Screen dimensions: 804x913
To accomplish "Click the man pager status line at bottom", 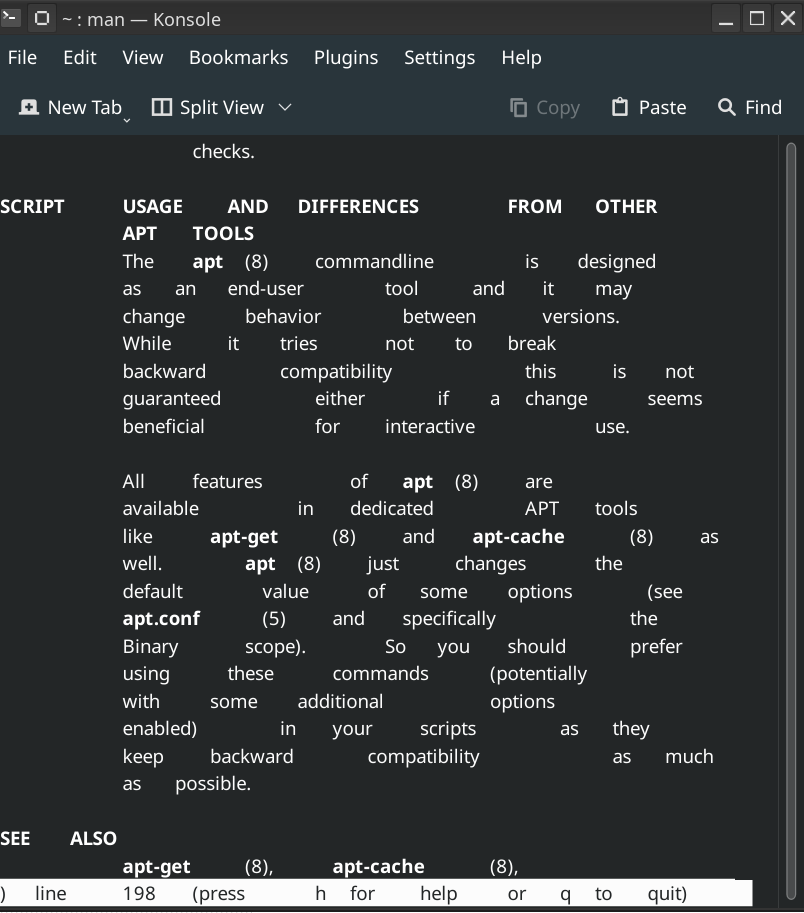I will click(375, 893).
